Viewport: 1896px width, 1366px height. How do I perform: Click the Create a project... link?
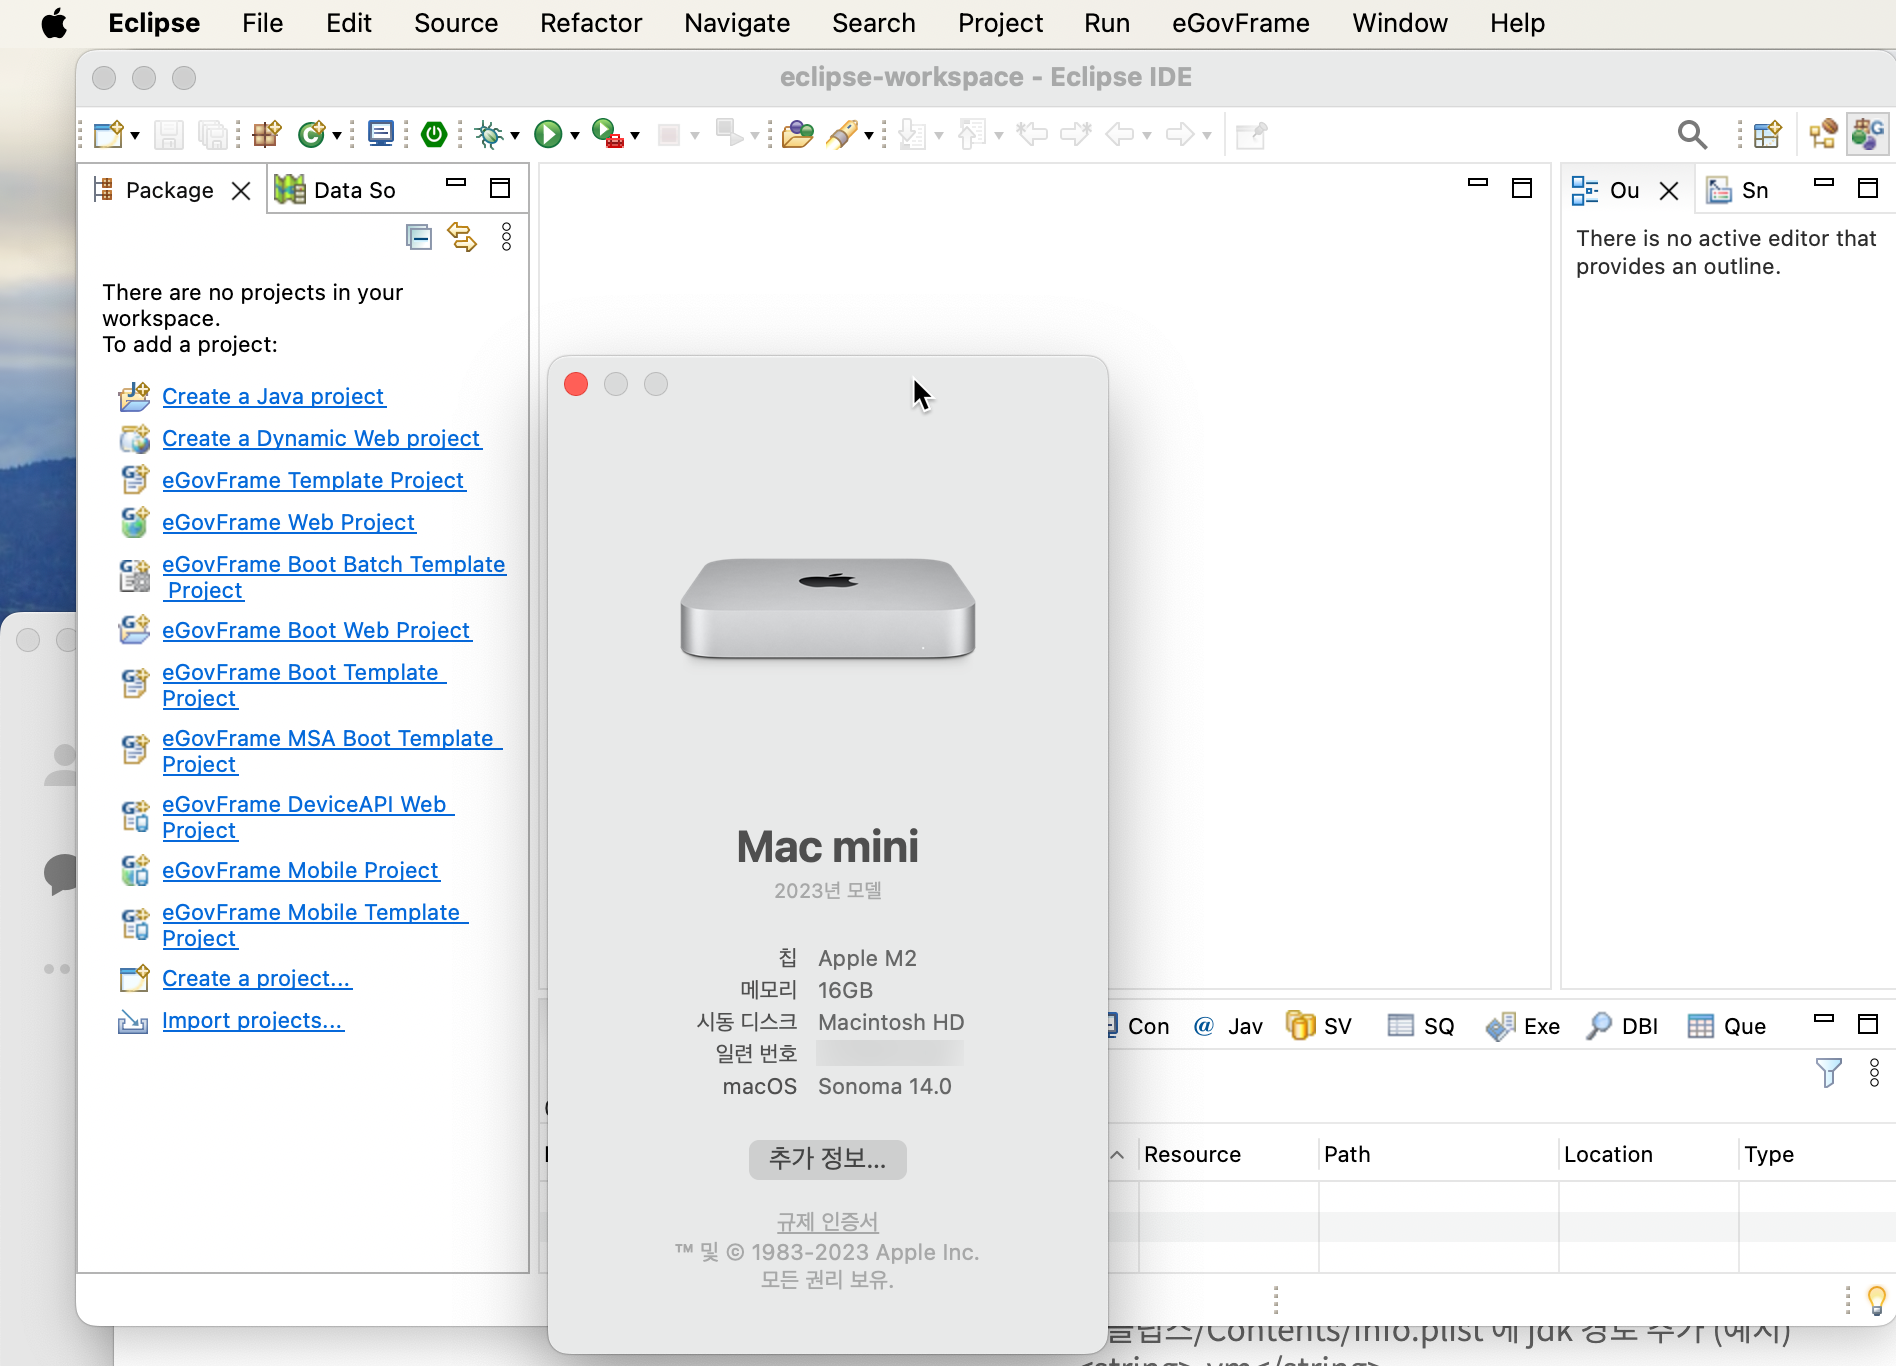click(257, 978)
